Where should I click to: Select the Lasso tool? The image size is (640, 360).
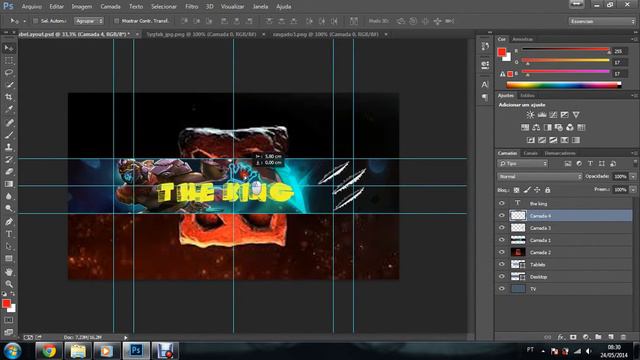[9, 73]
